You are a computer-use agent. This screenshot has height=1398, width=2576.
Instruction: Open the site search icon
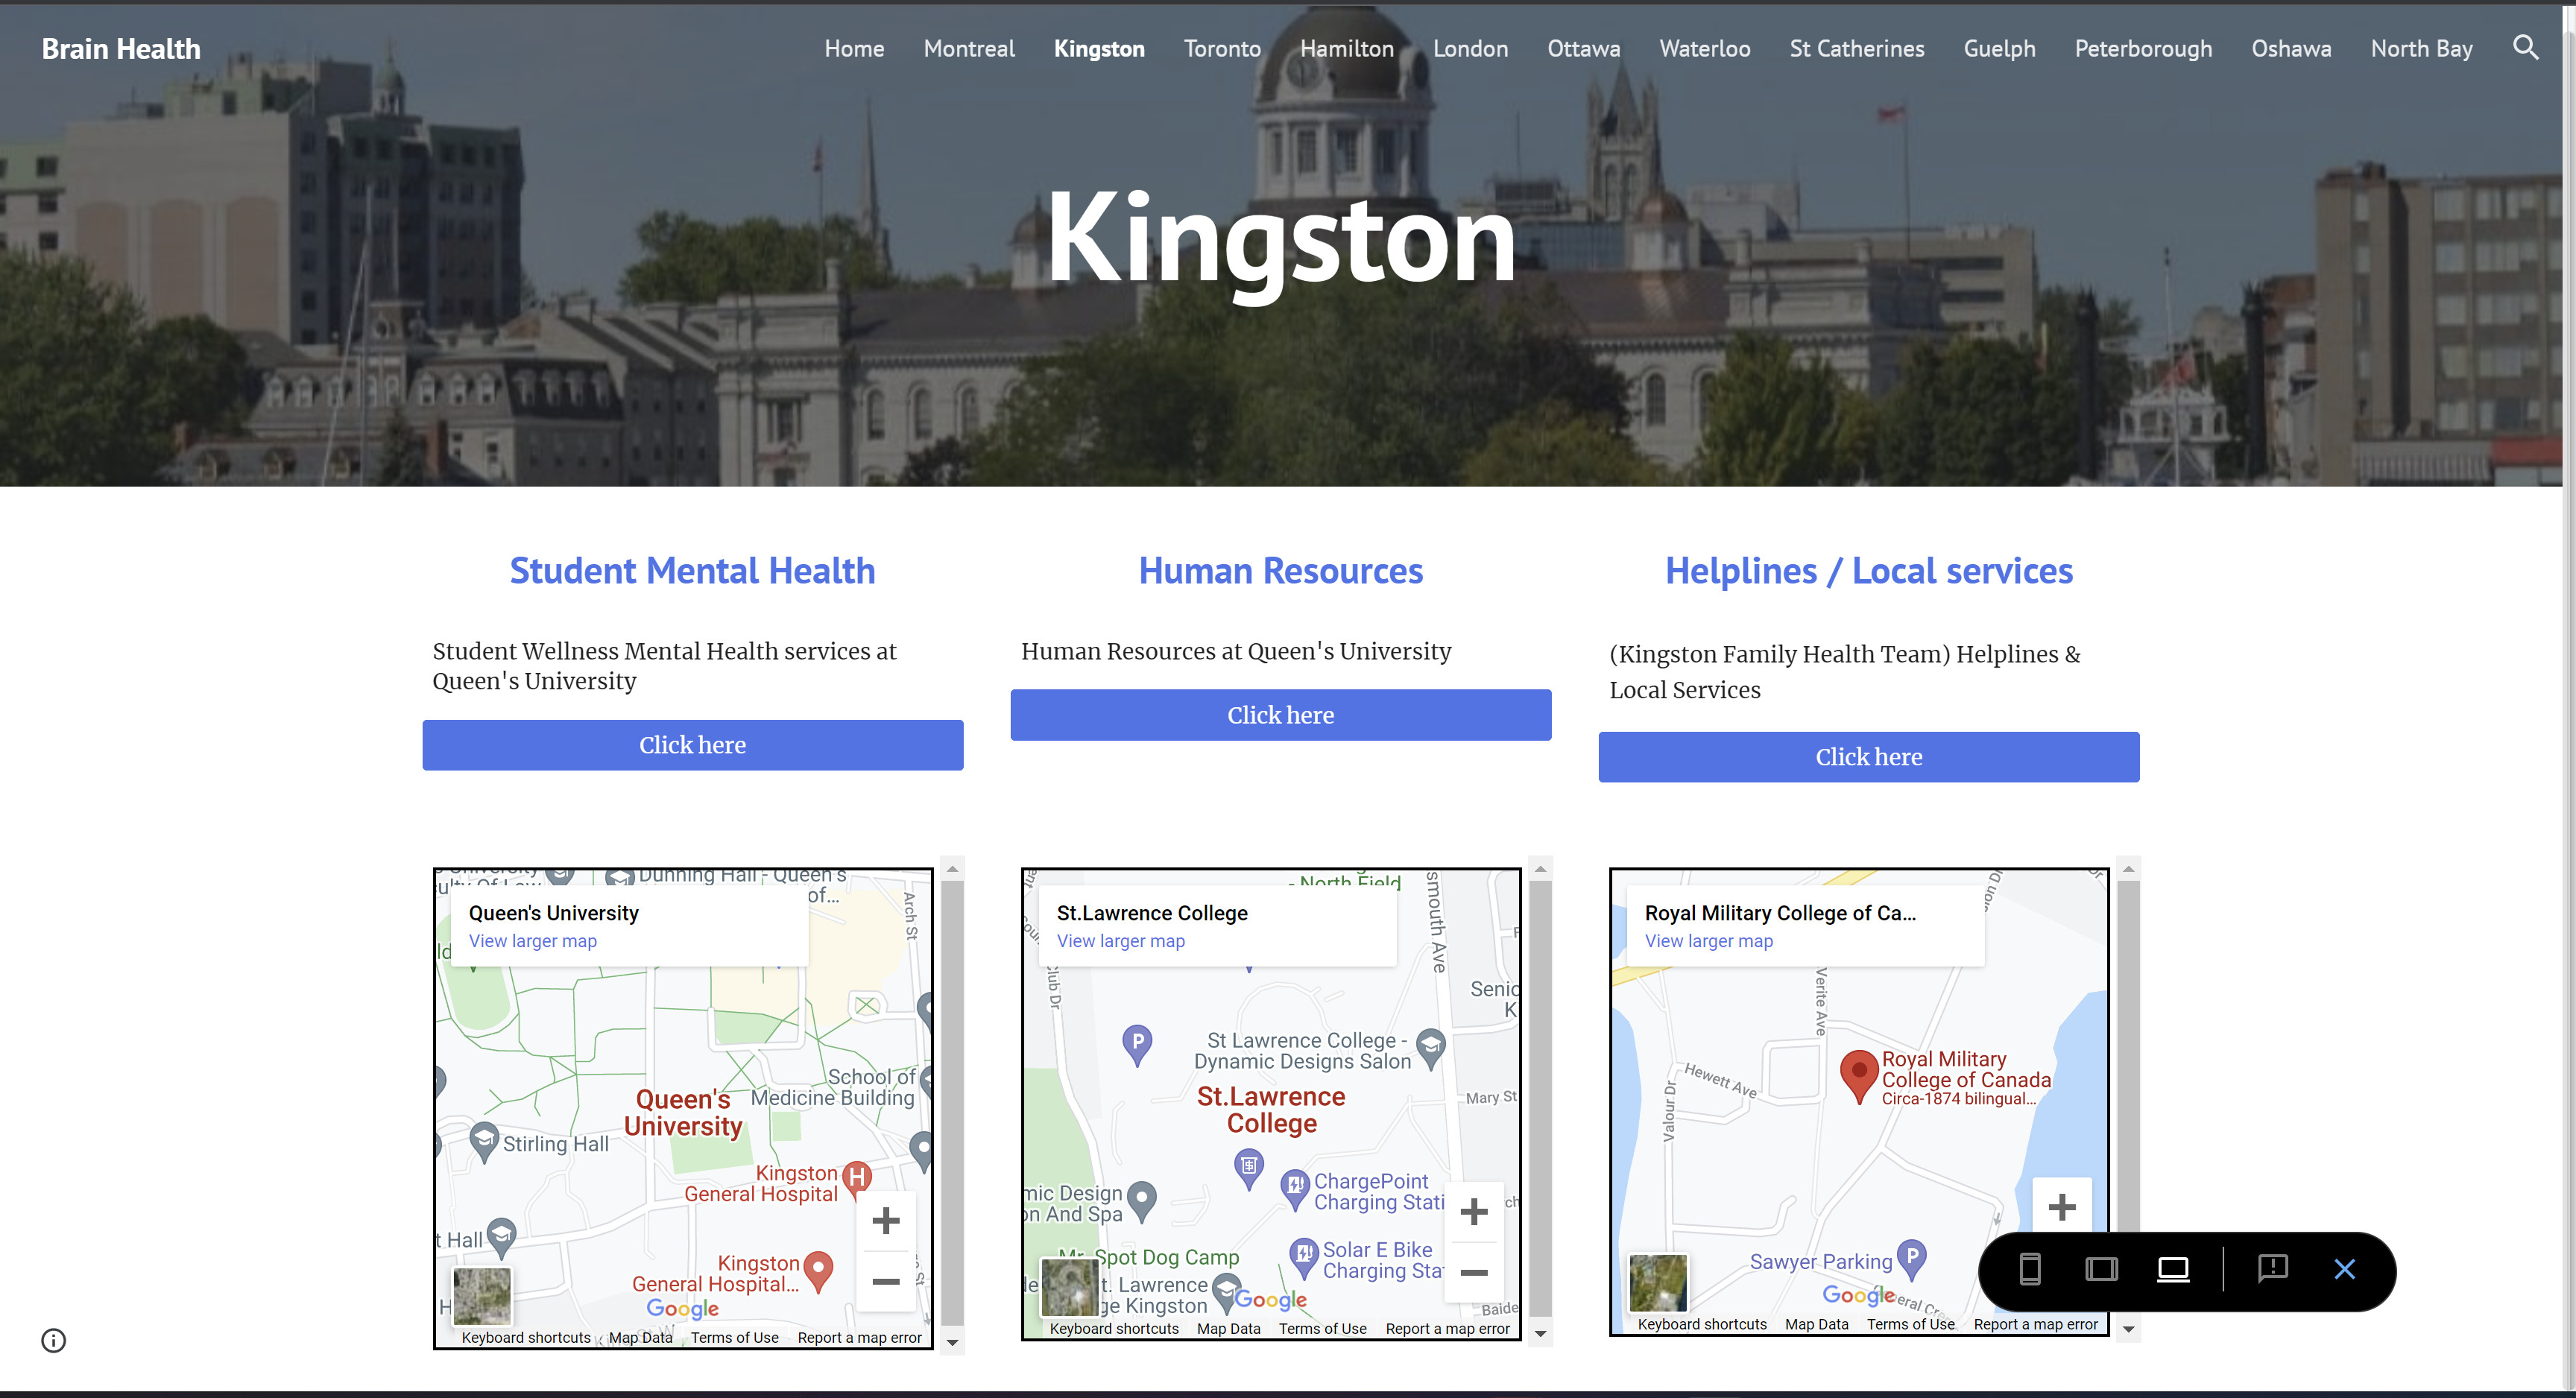pos(2524,47)
